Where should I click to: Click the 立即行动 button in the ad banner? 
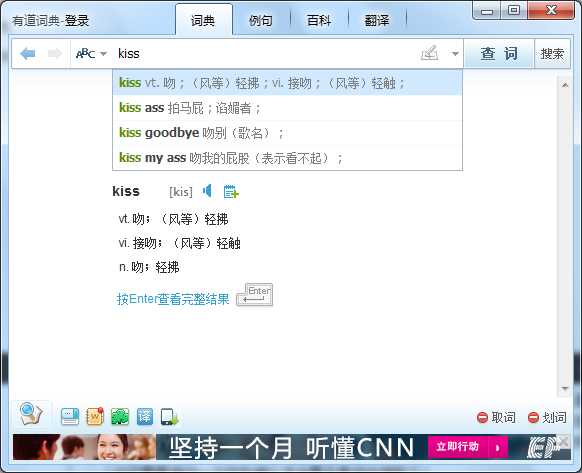pyautogui.click(x=468, y=447)
